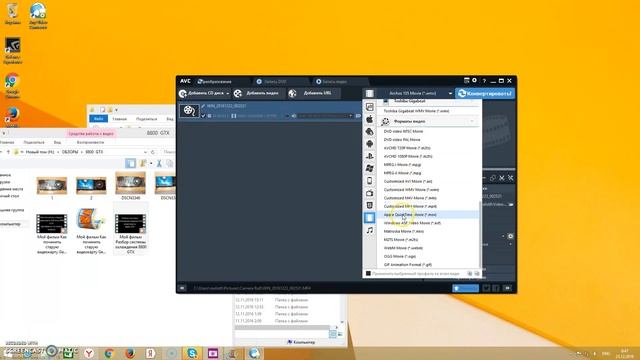The width and height of the screenshot is (640, 360).
Task: Click the horizontal scrollbar in the rear file dialog
Action: (x=282, y=327)
